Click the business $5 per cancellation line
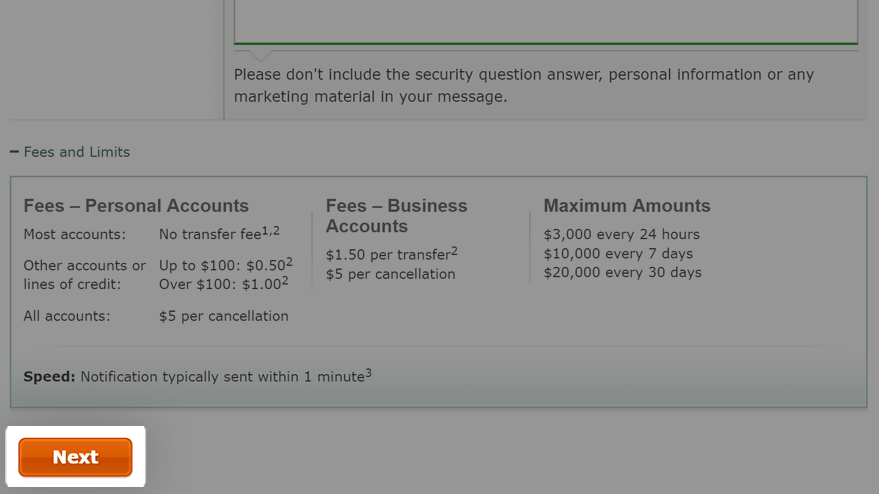The width and height of the screenshot is (879, 494). click(x=391, y=274)
